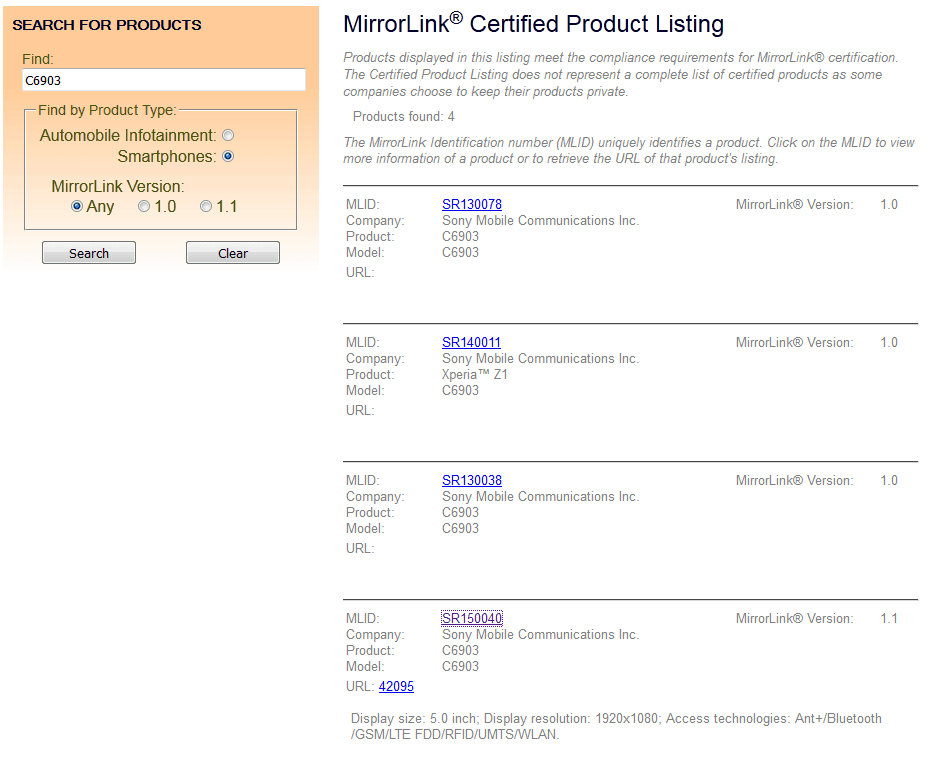Open the 42095 URL link
This screenshot has height=763, width=952.
(396, 687)
